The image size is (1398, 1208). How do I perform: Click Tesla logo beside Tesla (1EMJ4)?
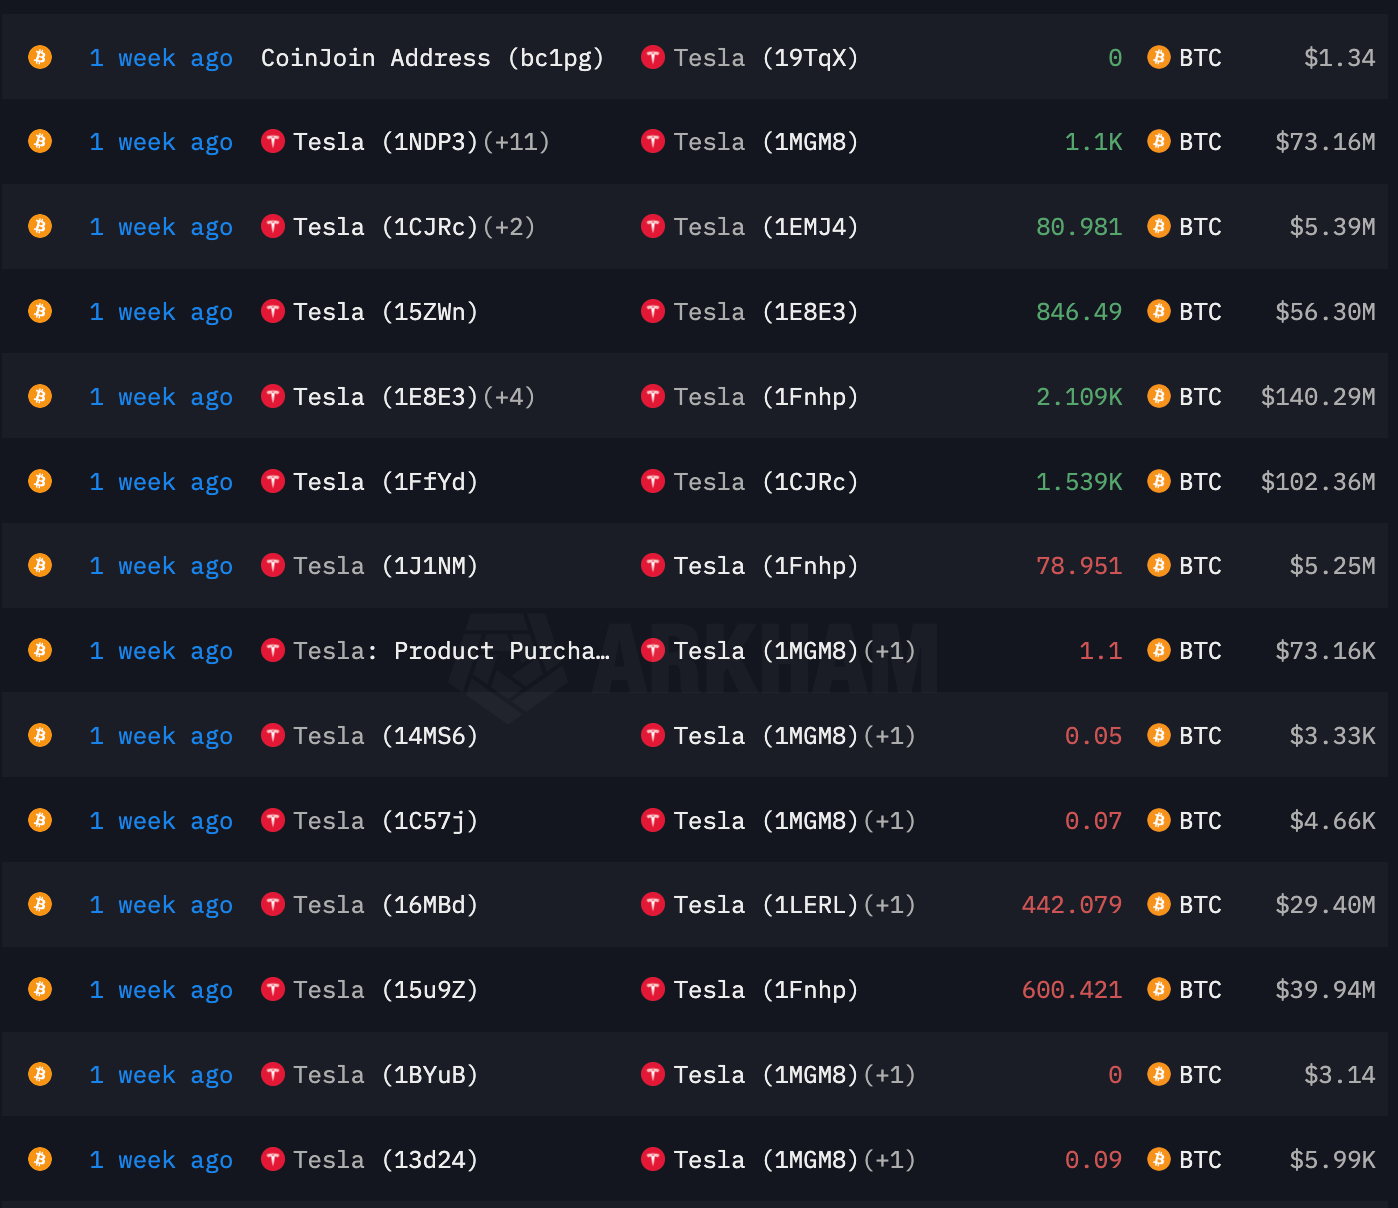[x=653, y=226]
